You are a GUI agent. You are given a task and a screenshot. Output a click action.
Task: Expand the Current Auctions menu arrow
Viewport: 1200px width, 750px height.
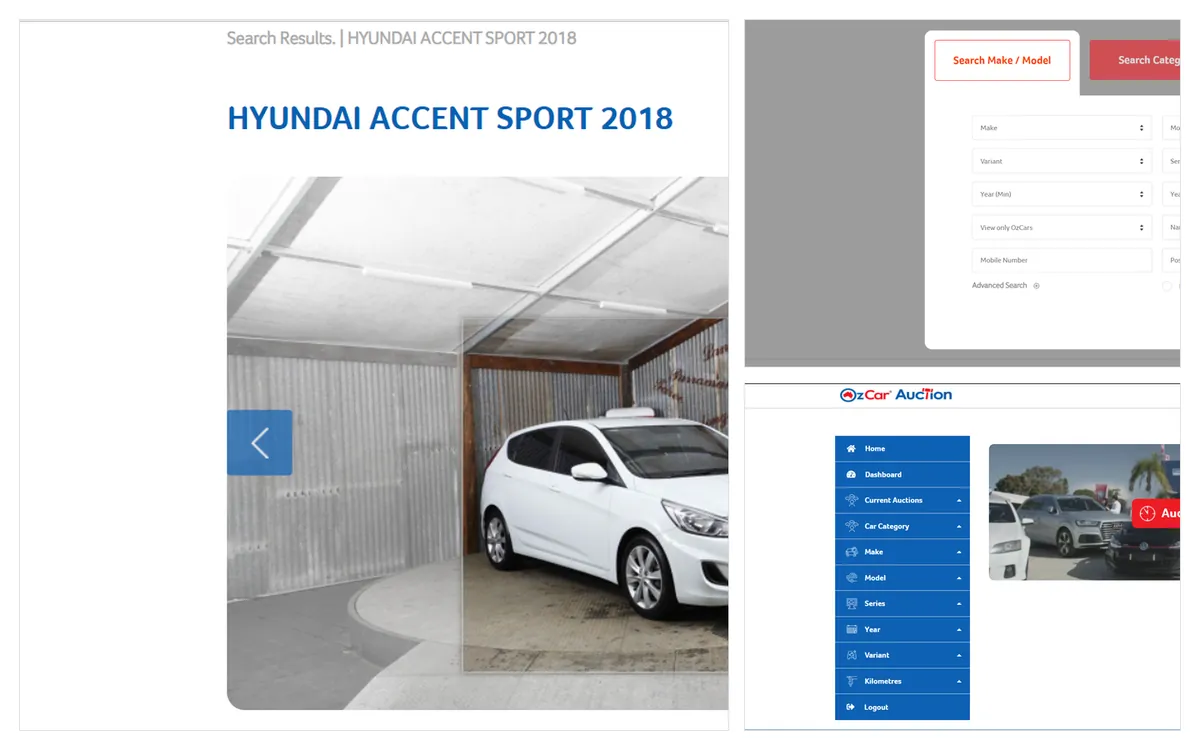(959, 500)
